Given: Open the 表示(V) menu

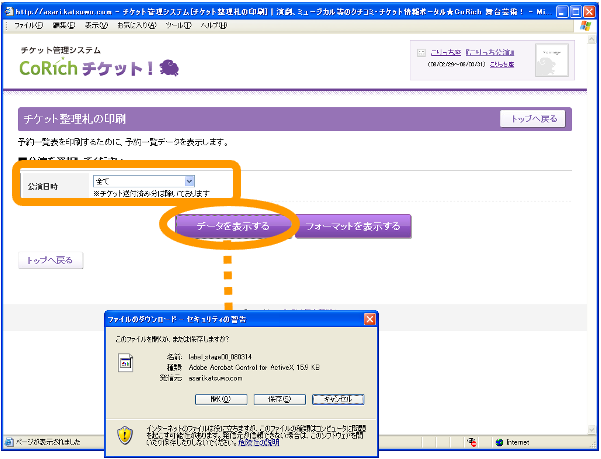Looking at the screenshot, I should point(96,24).
